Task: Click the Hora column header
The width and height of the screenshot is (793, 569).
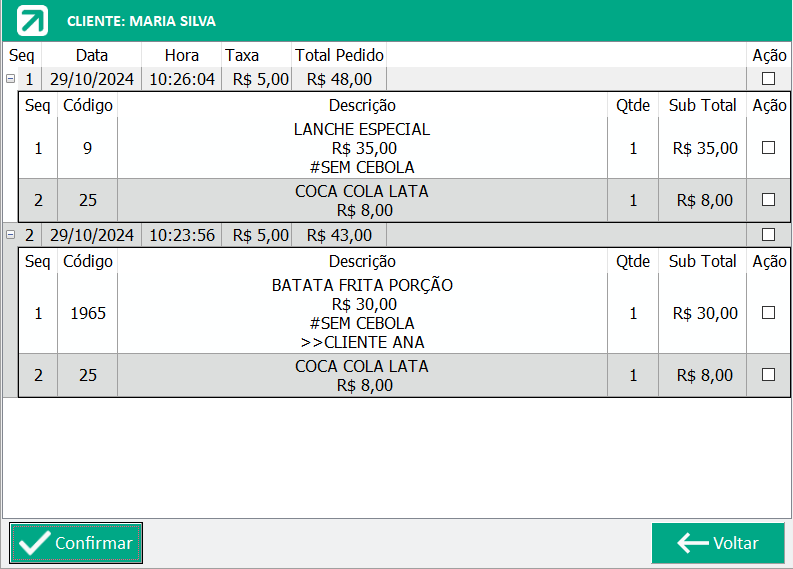Action: [x=181, y=55]
